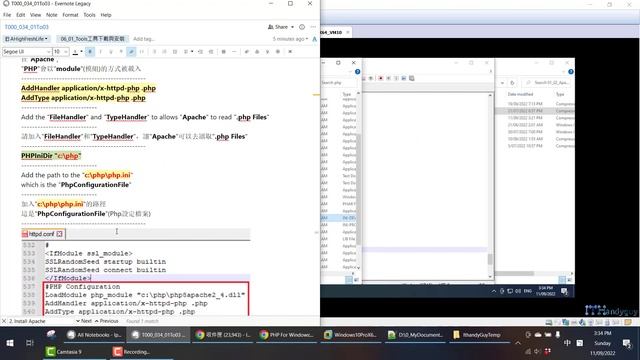
Task: Toggle Bold formatting in Evernote toolbar
Action: coord(90,52)
